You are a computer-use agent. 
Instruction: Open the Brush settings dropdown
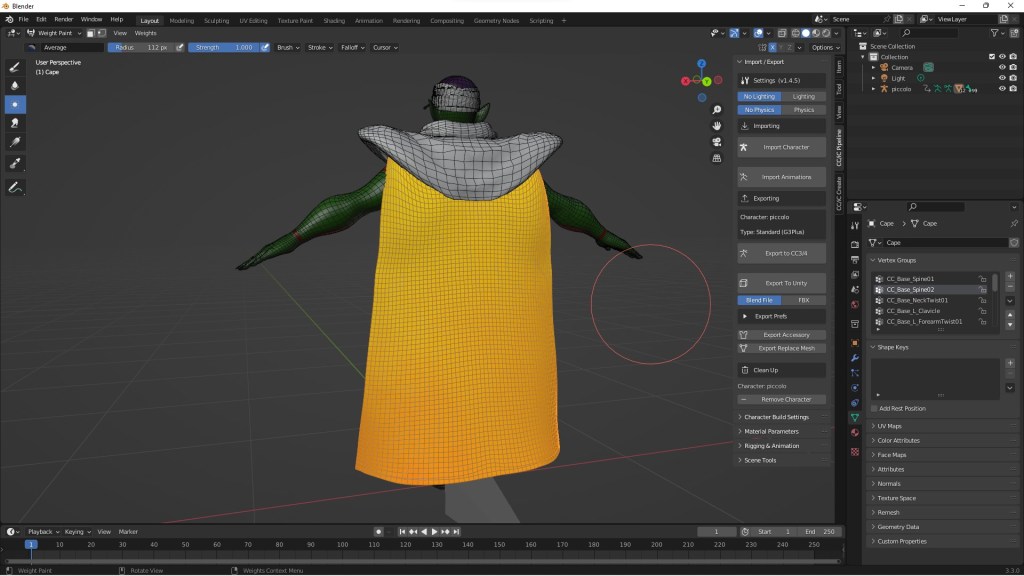(288, 47)
